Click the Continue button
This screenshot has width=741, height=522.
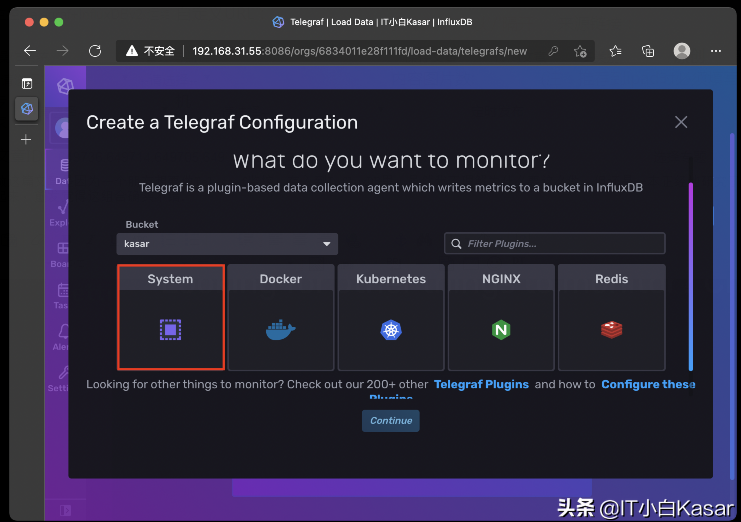tap(391, 420)
